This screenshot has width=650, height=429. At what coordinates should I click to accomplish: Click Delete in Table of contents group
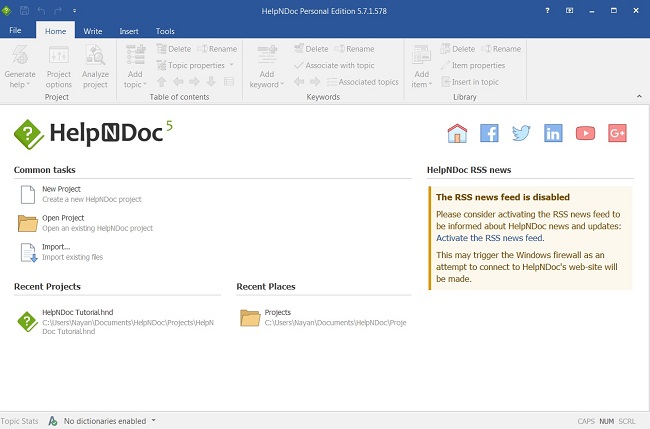(174, 49)
